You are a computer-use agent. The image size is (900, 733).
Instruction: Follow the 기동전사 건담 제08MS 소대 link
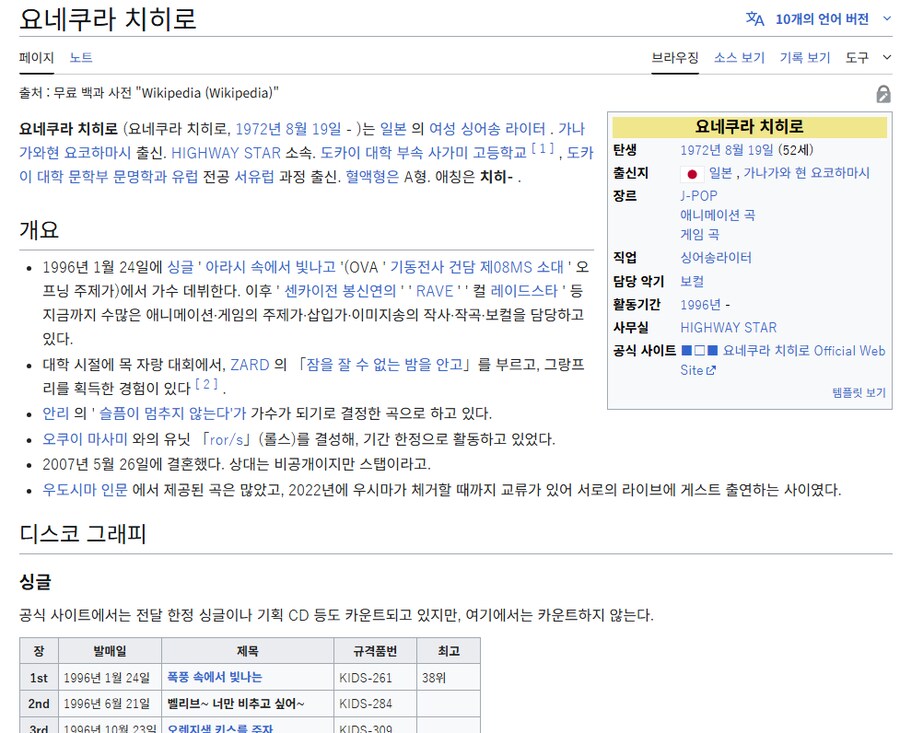click(x=477, y=267)
